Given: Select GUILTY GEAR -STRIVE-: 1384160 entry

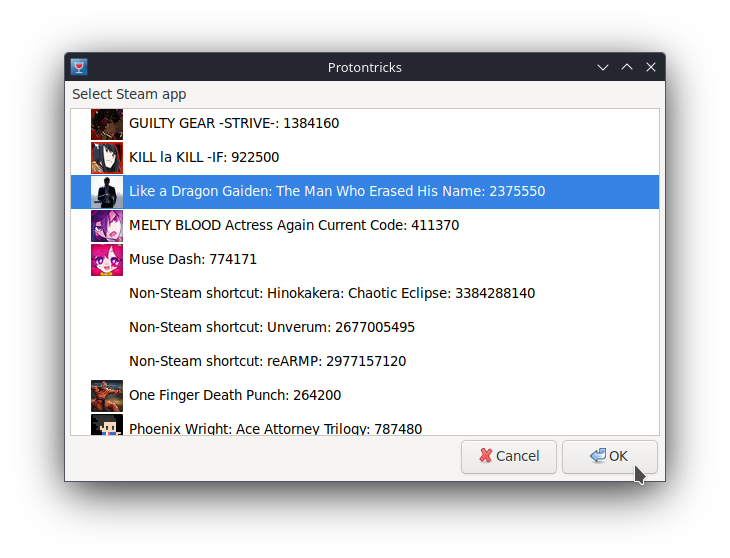Looking at the screenshot, I should (365, 124).
